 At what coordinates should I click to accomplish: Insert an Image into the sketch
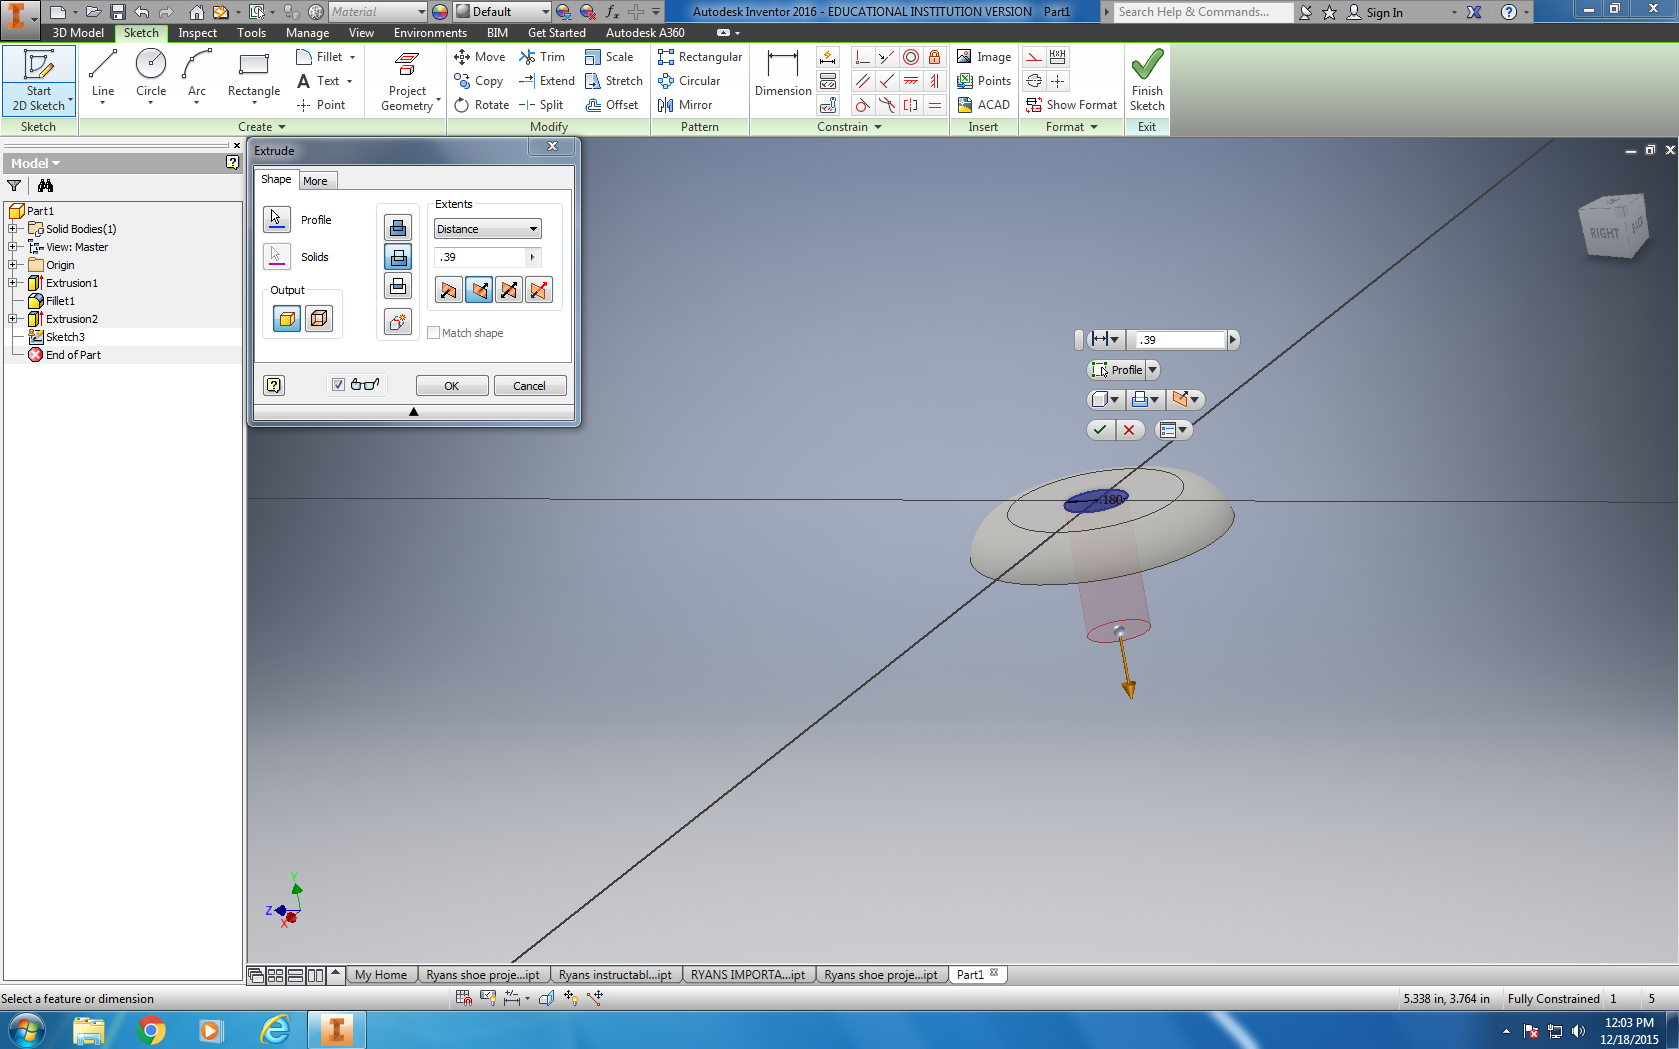pos(984,57)
